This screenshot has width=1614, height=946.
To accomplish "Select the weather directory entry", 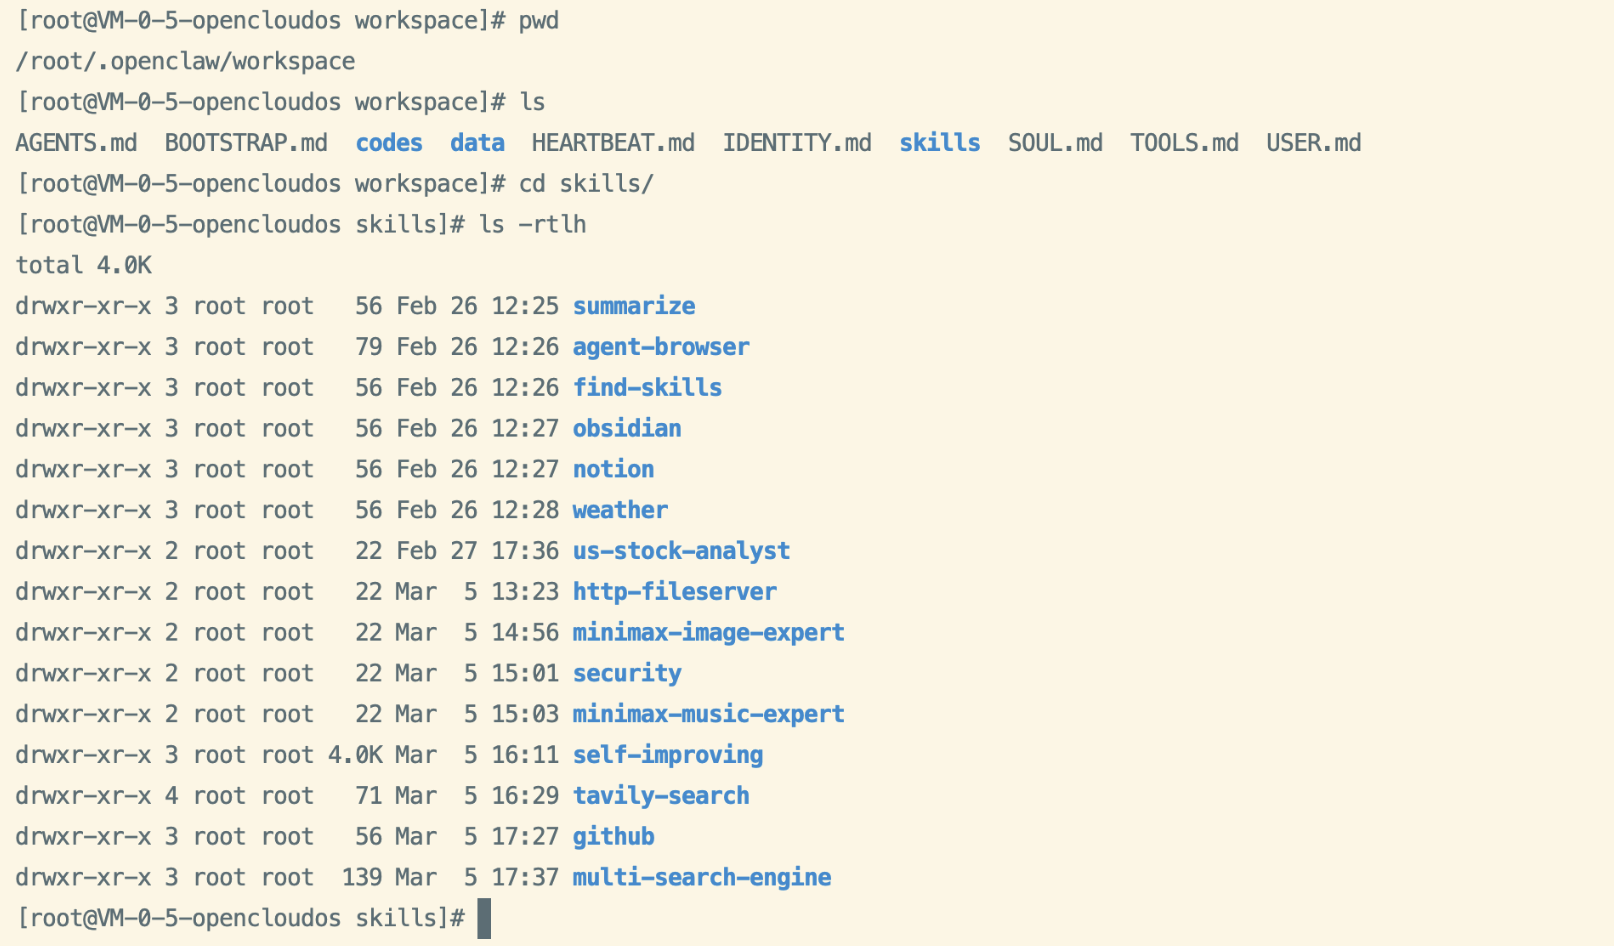I will click(620, 510).
